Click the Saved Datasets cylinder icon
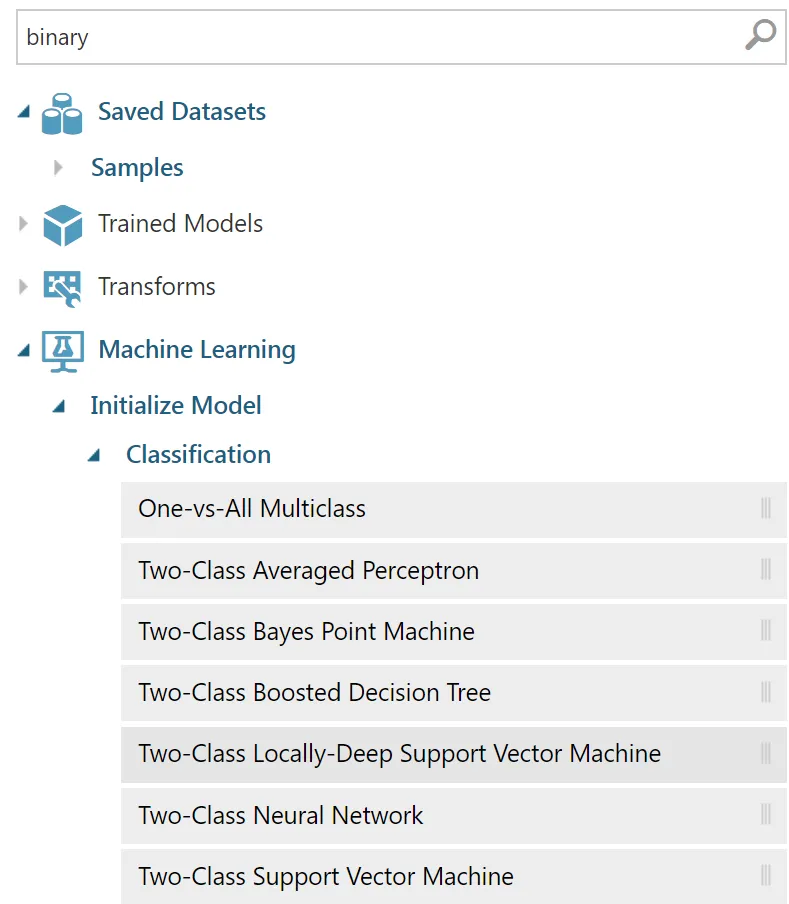 tap(62, 114)
